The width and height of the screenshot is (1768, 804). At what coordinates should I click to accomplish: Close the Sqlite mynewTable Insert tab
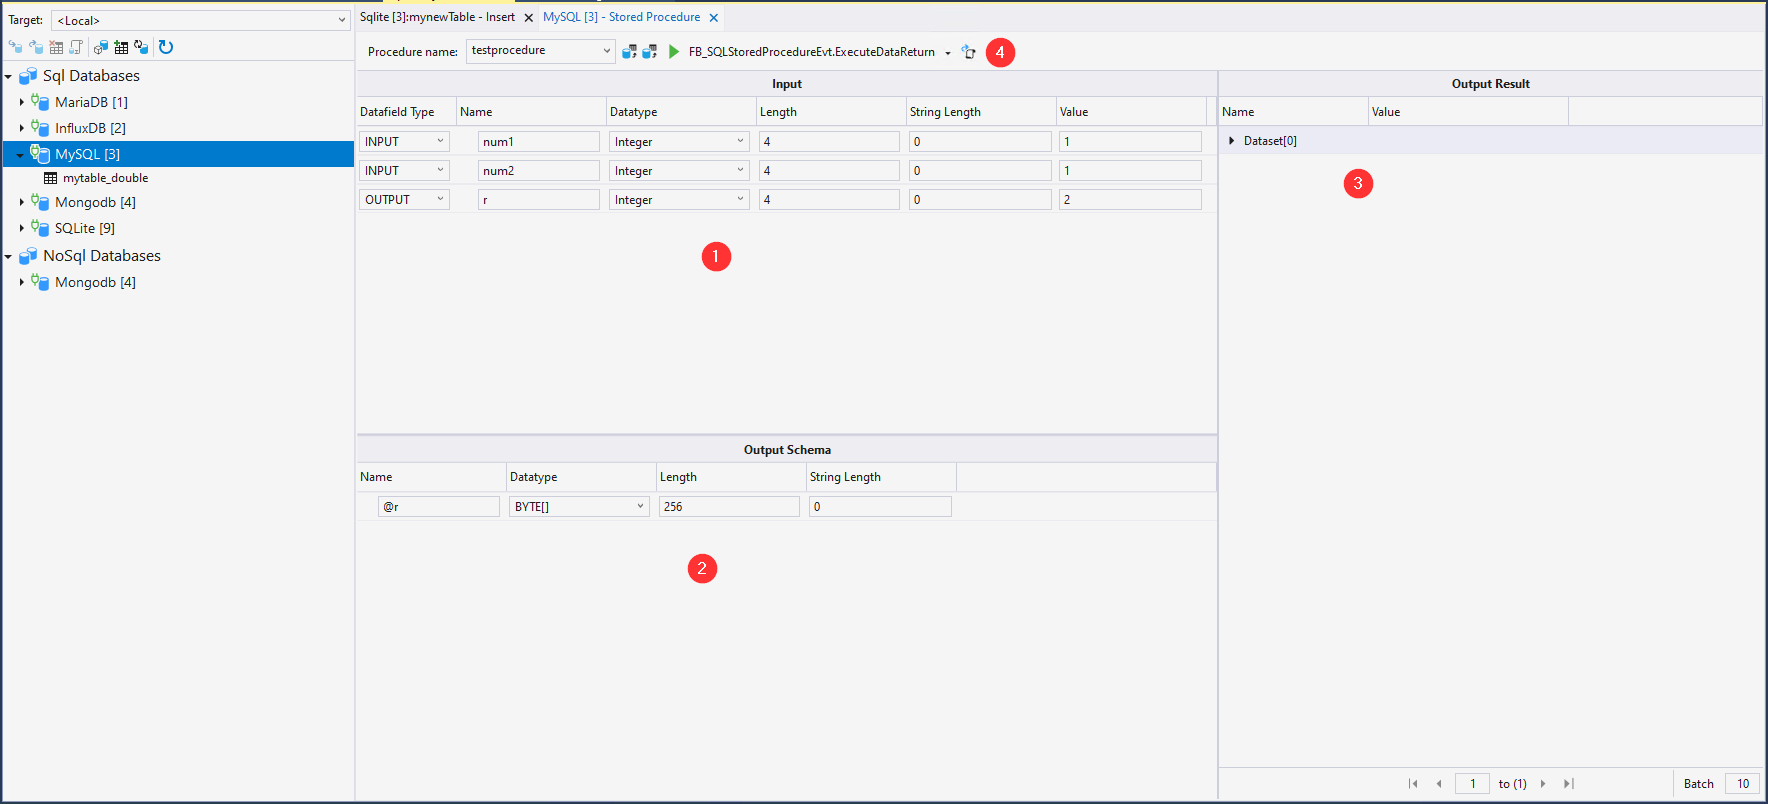point(529,18)
